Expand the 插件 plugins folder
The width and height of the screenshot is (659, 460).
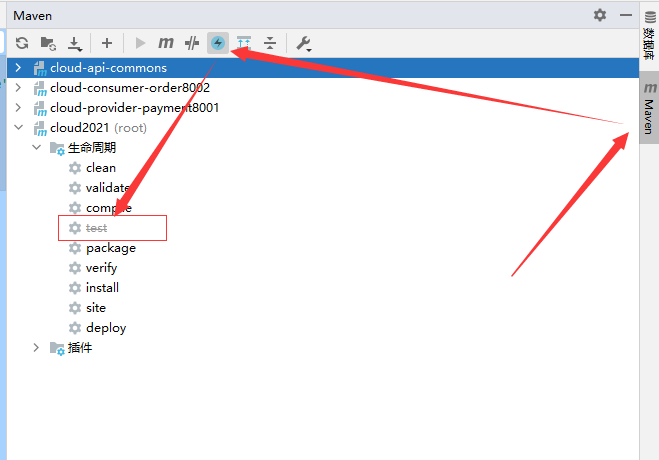pyautogui.click(x=36, y=348)
